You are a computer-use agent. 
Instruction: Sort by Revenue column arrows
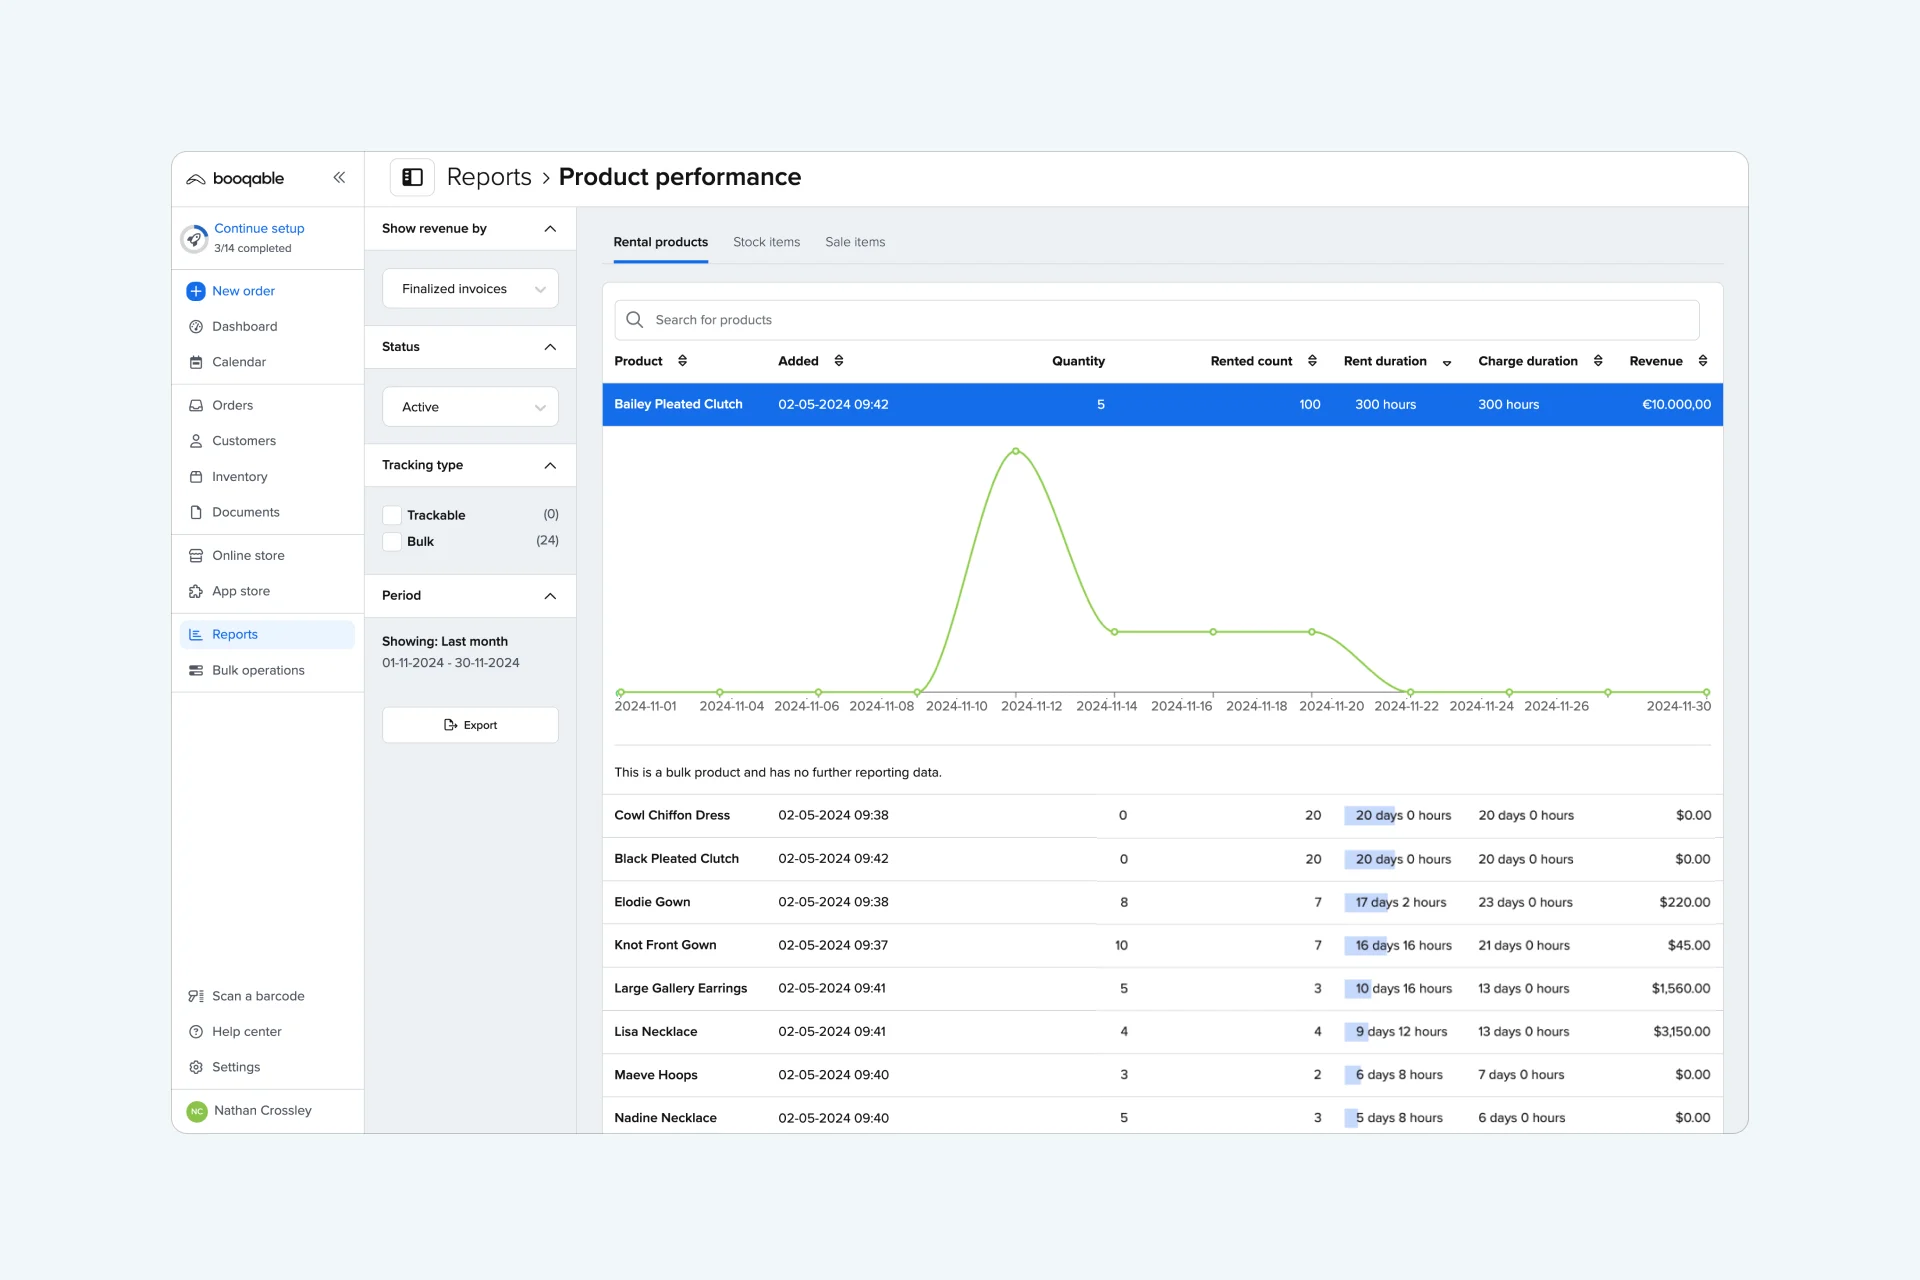(x=1703, y=361)
